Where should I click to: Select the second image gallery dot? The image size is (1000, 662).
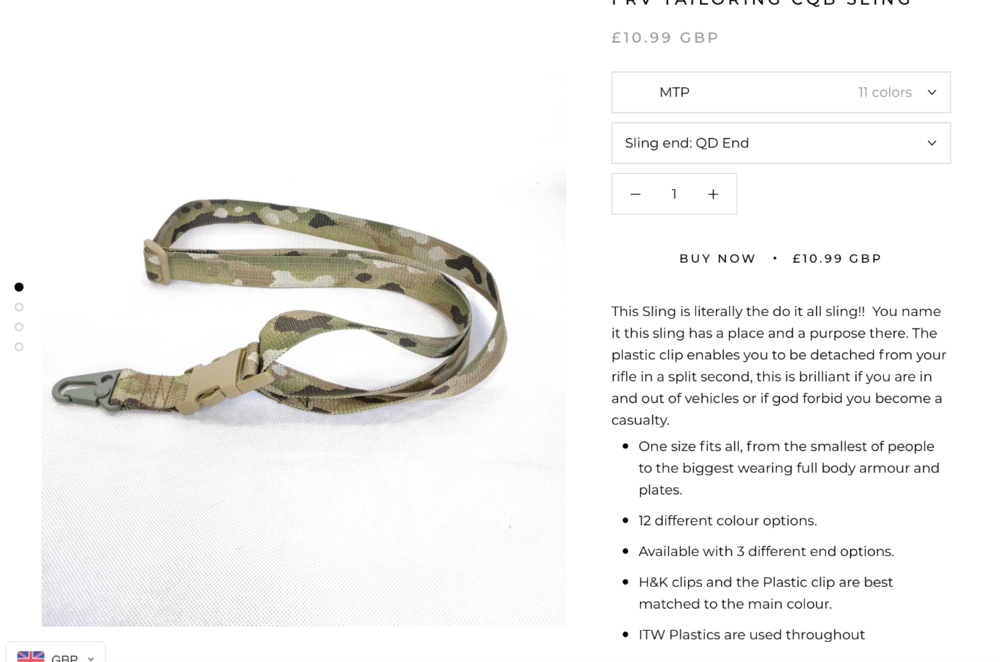(19, 307)
